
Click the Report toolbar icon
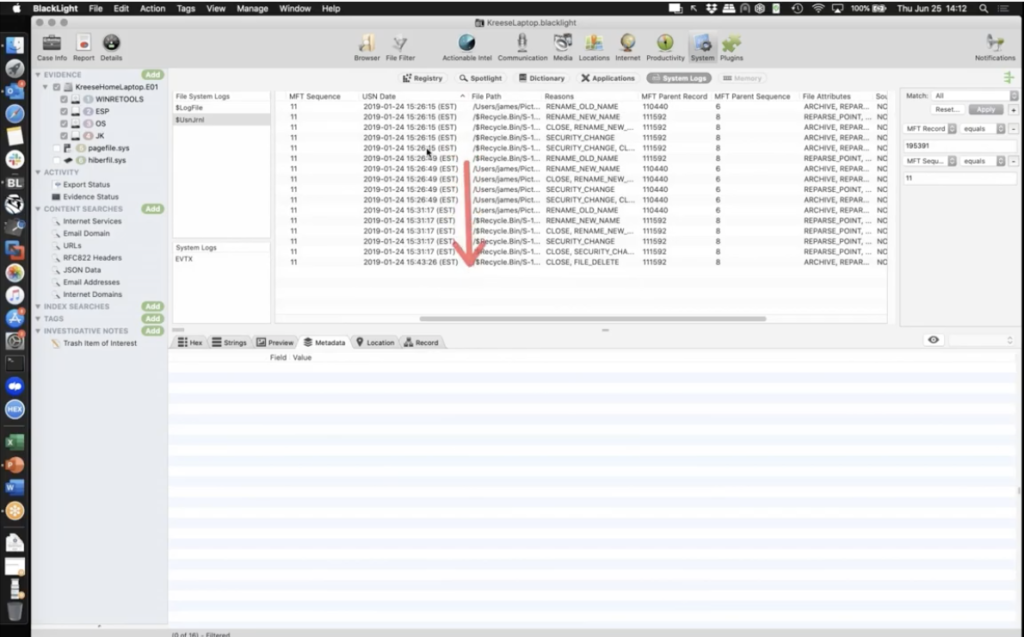point(84,44)
